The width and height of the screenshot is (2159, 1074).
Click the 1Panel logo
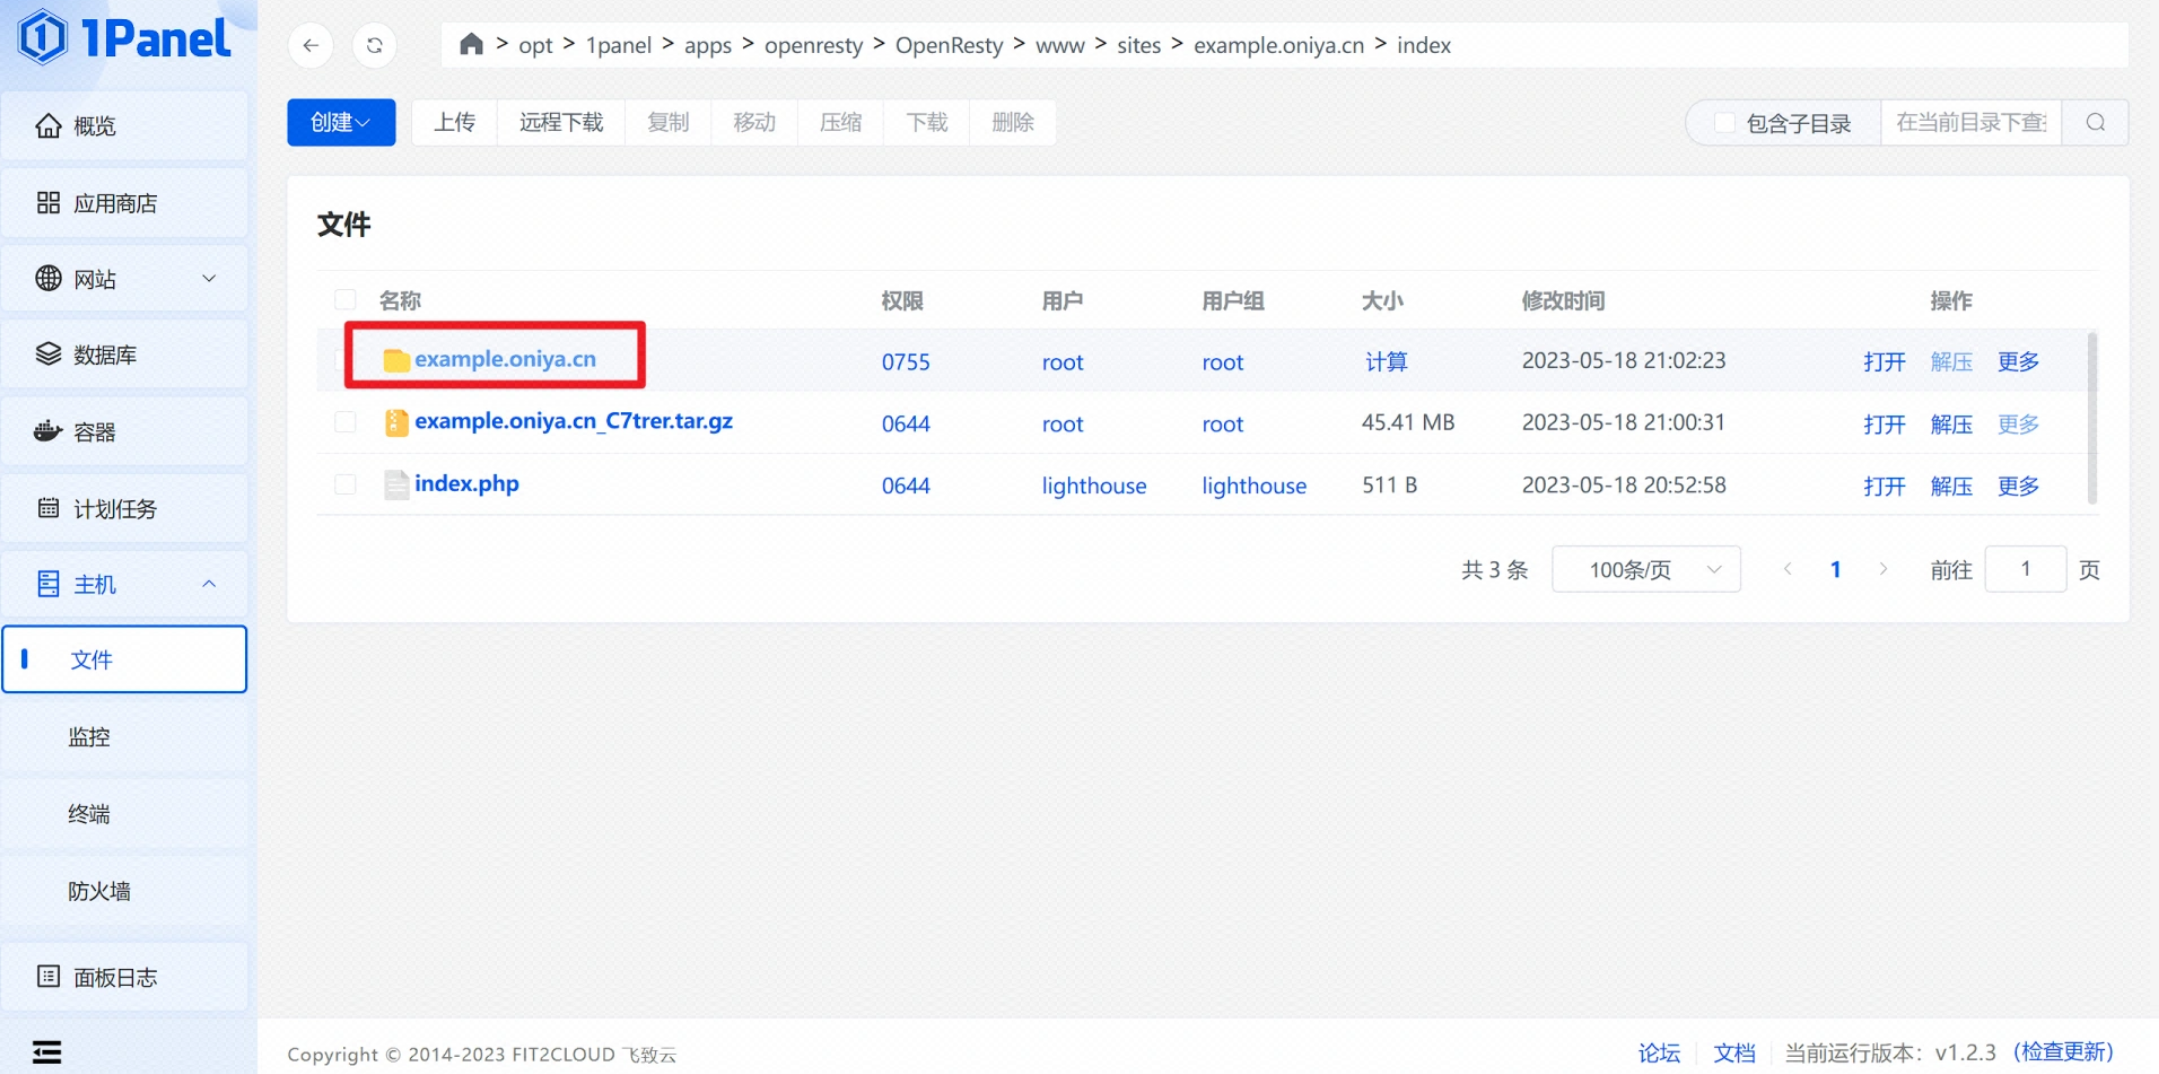point(125,38)
